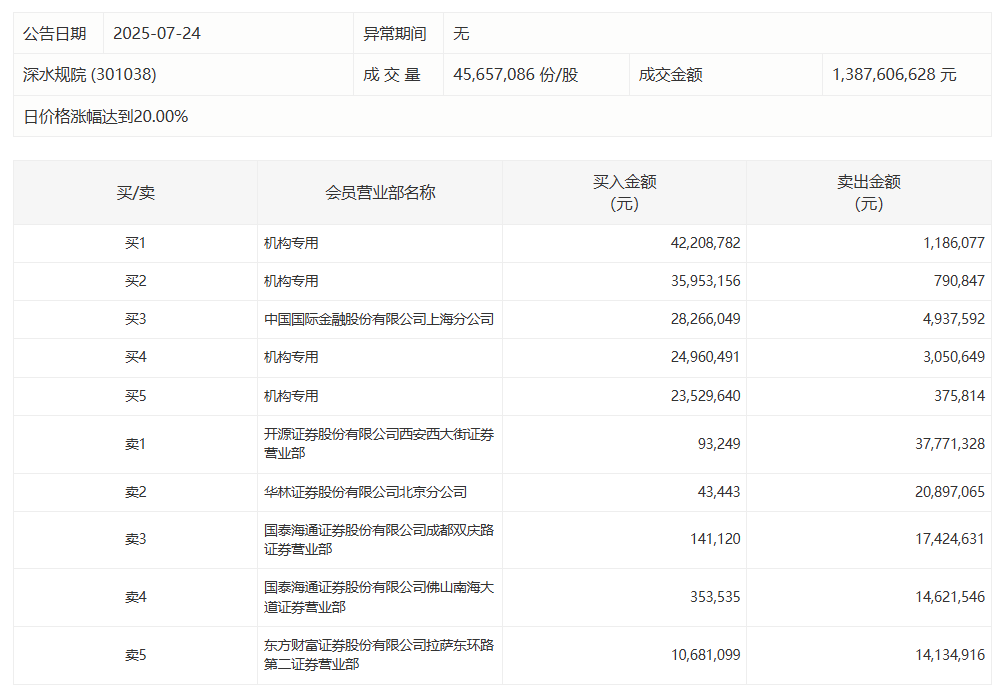Open 开源证券西安西大街证券营业部 entry

coord(378,444)
